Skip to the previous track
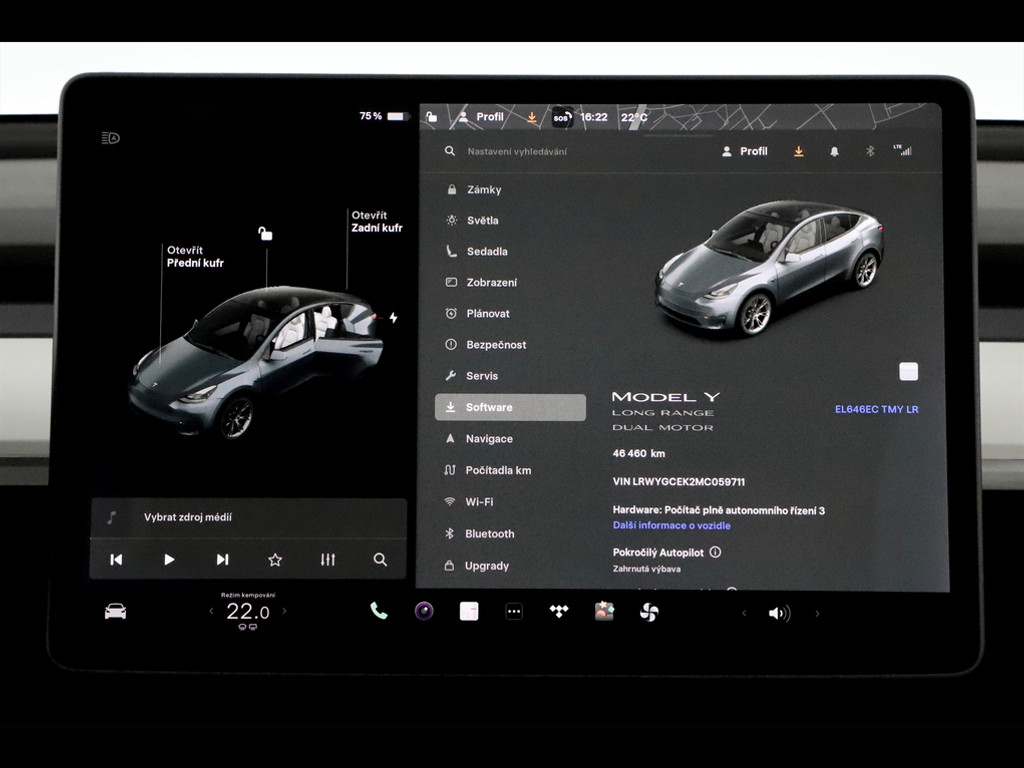The height and width of the screenshot is (768, 1024). 116,560
